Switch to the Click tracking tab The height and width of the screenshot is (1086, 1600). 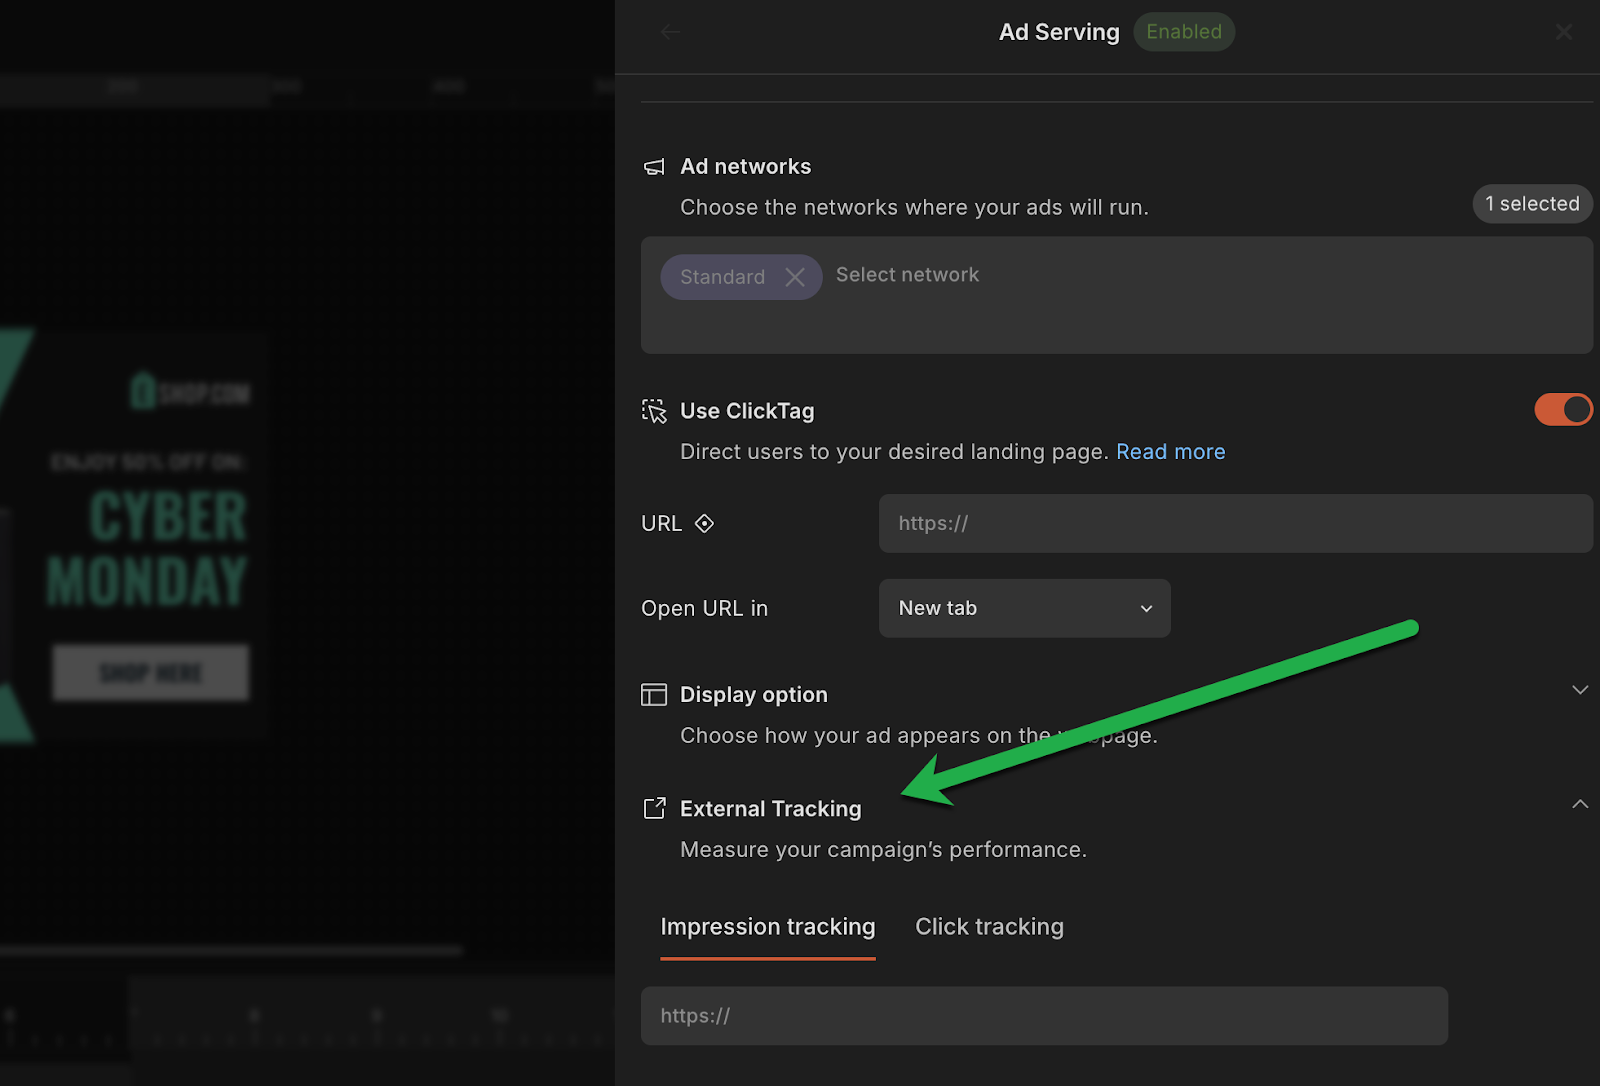pyautogui.click(x=989, y=927)
